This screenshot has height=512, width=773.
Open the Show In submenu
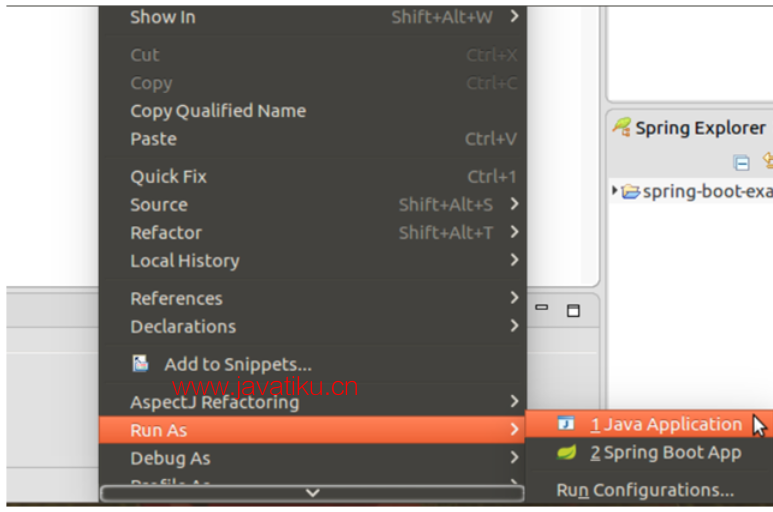(x=313, y=18)
